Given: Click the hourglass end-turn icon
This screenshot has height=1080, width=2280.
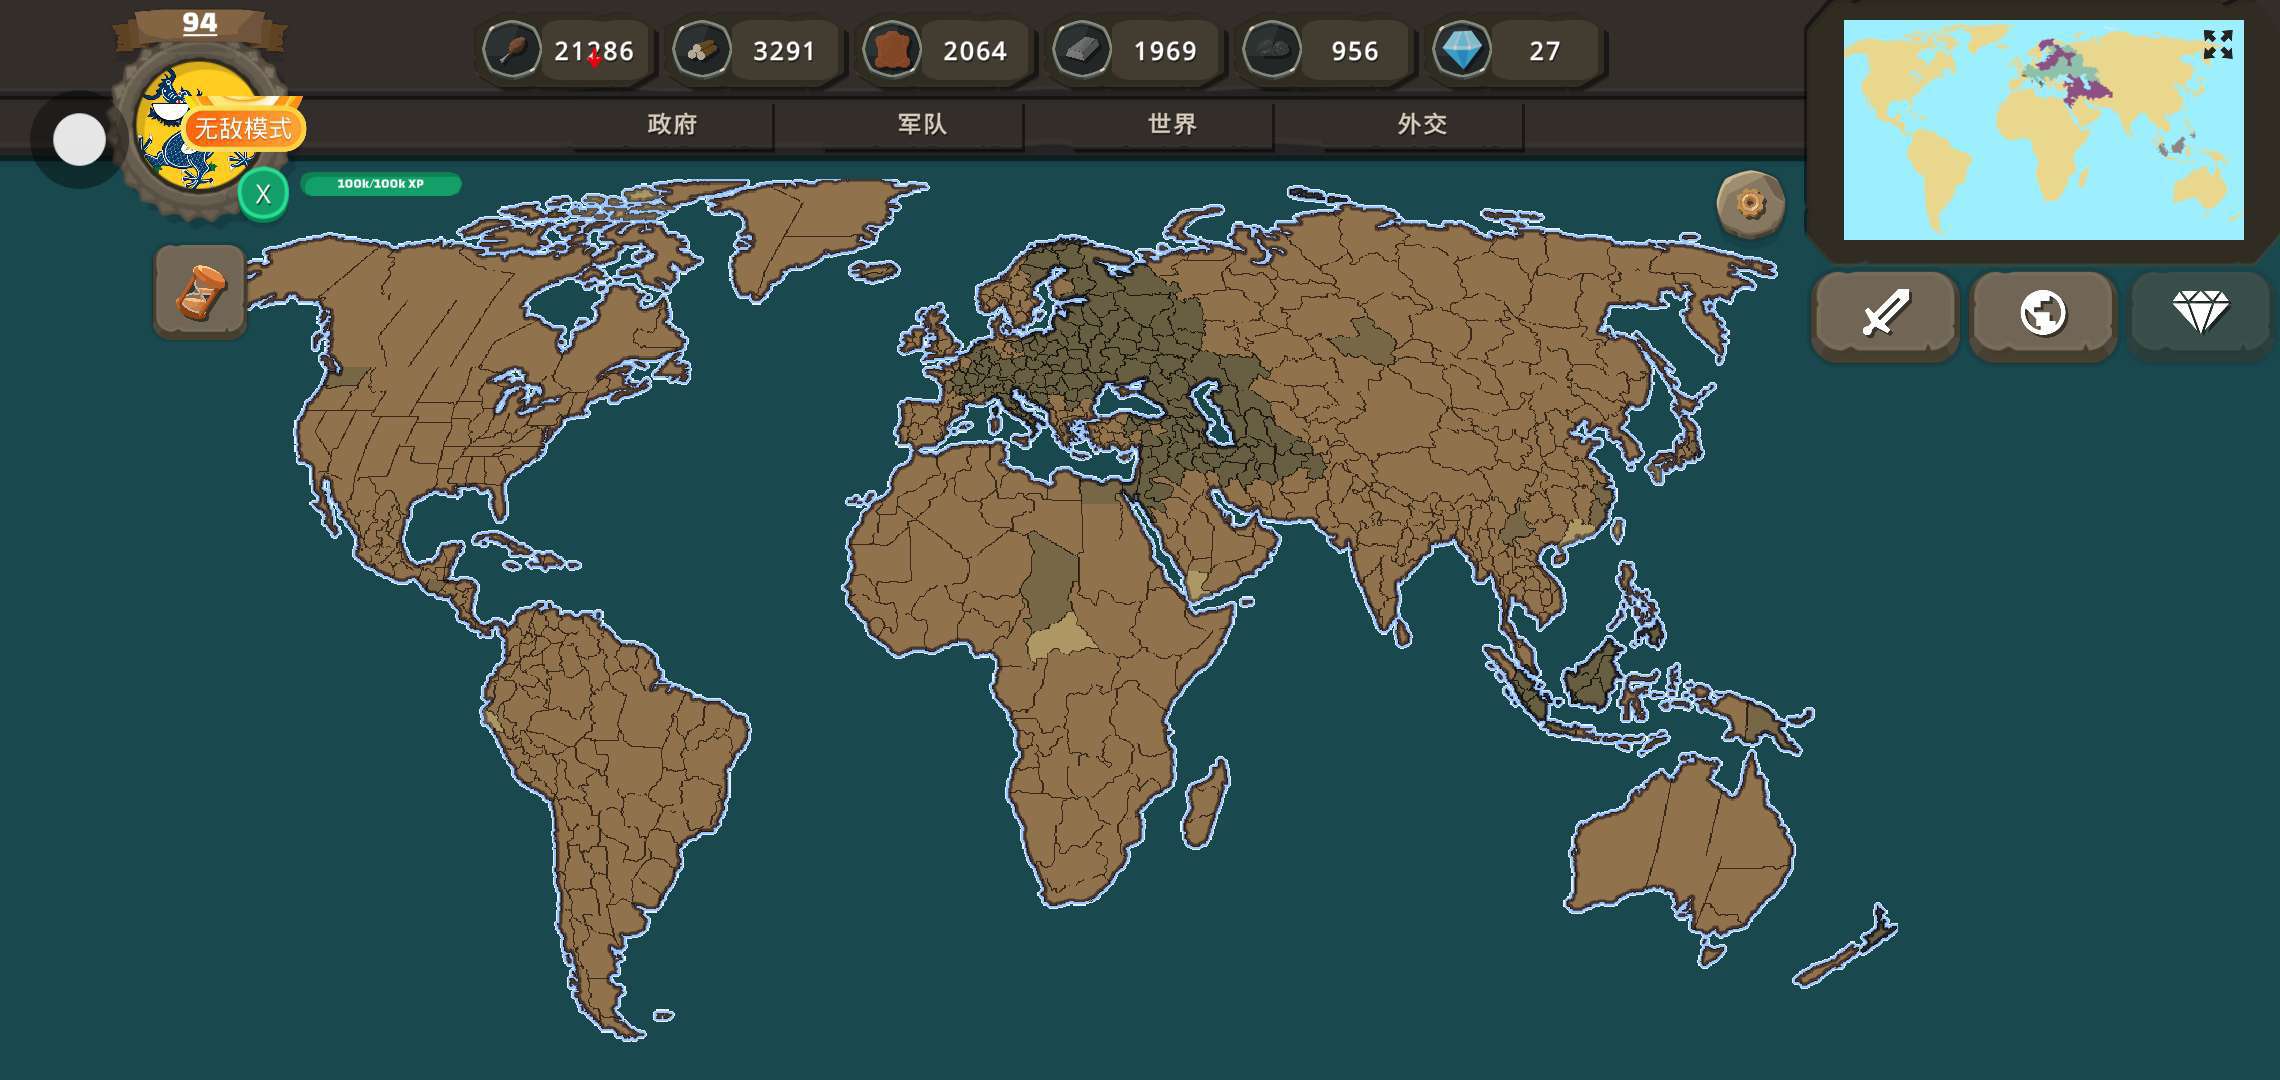Looking at the screenshot, I should tap(200, 292).
